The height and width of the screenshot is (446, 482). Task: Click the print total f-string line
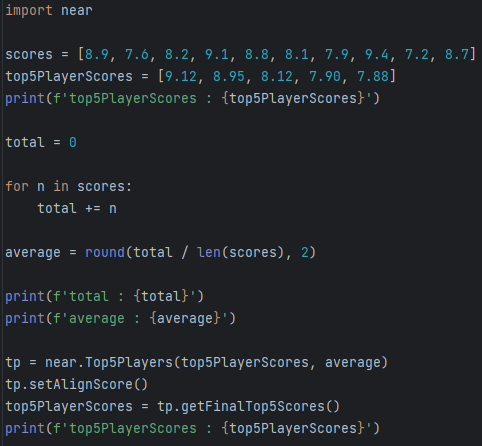(x=104, y=296)
